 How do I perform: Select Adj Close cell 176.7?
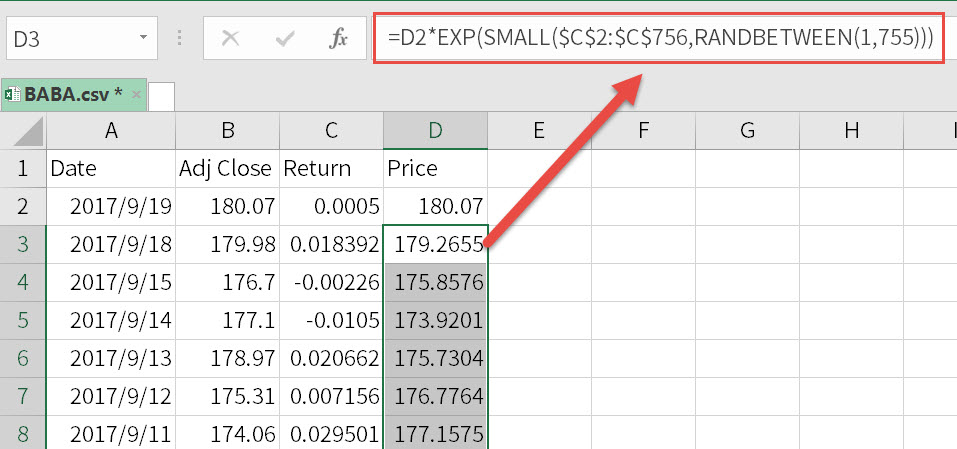228,282
